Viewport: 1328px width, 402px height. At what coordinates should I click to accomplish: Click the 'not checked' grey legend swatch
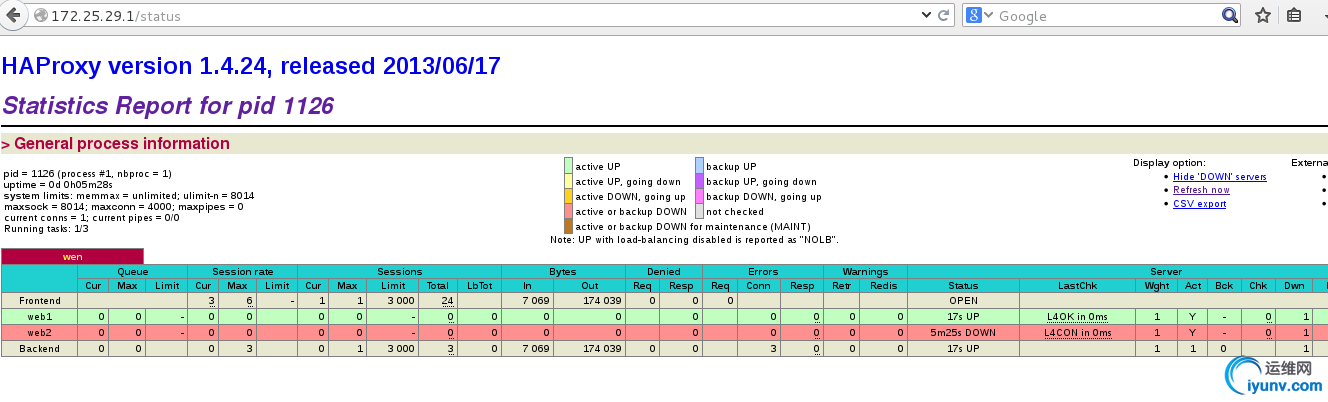coord(700,211)
